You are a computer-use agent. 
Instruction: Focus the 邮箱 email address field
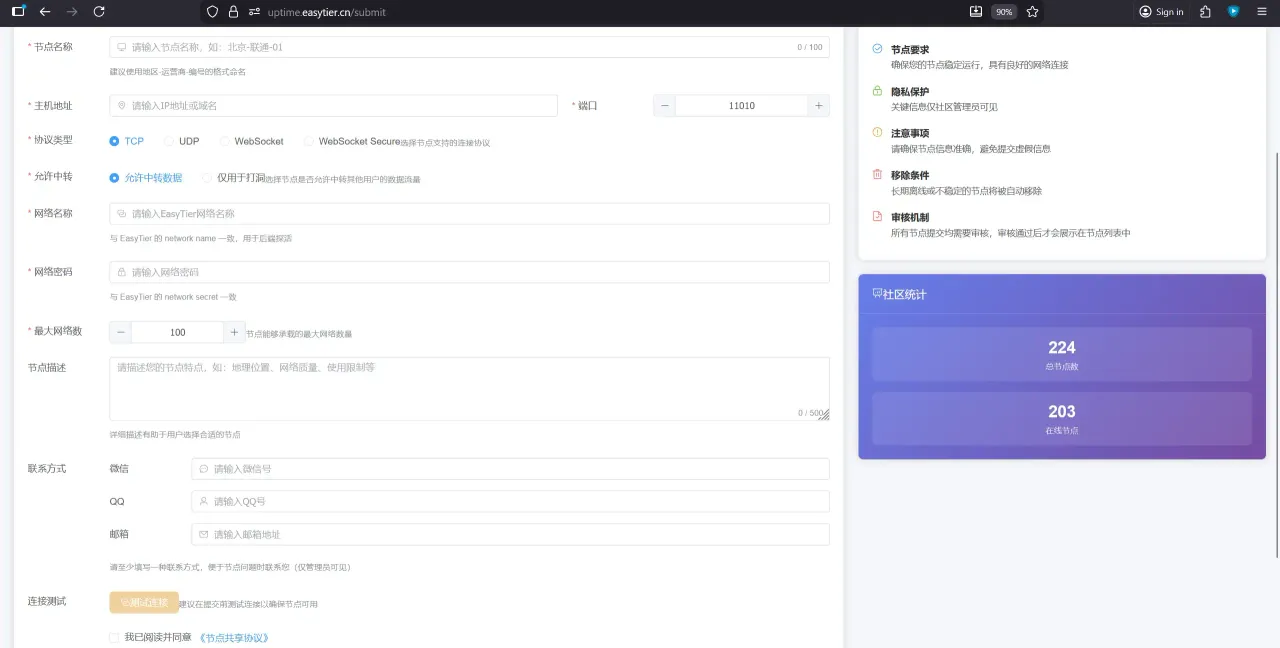pos(510,534)
